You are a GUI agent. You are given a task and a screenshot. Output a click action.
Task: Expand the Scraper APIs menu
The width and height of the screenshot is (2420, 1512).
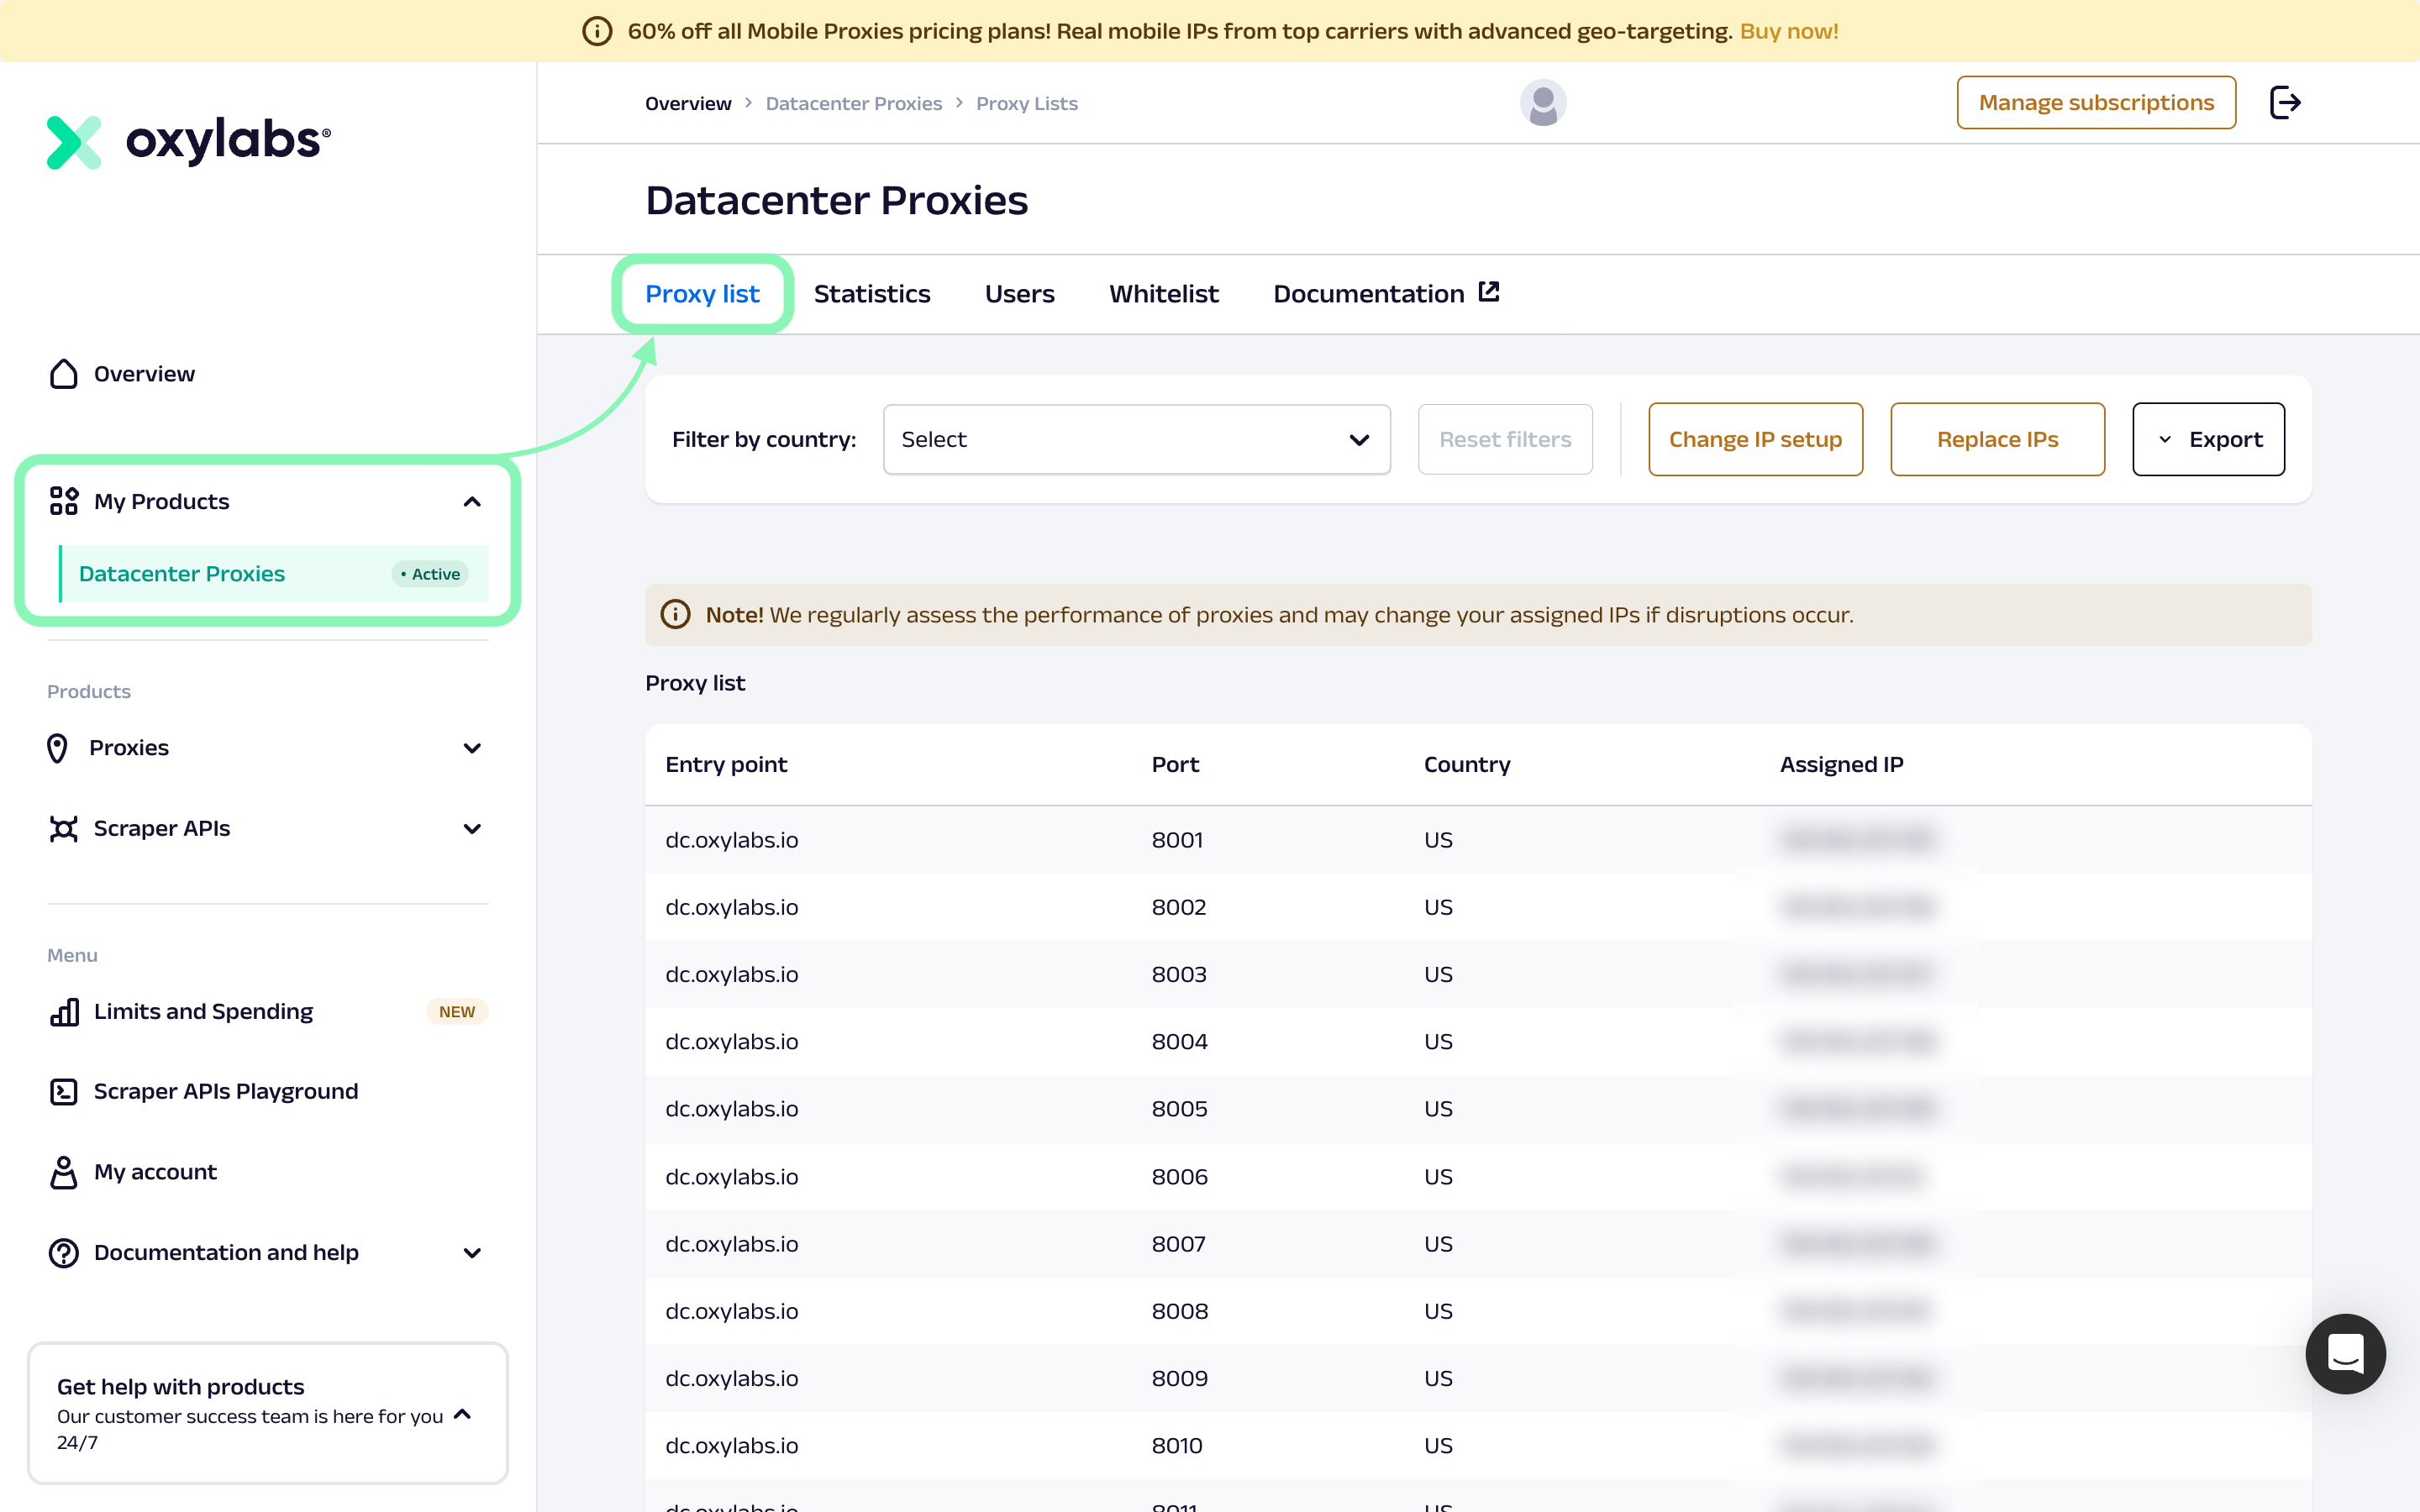pyautogui.click(x=472, y=829)
